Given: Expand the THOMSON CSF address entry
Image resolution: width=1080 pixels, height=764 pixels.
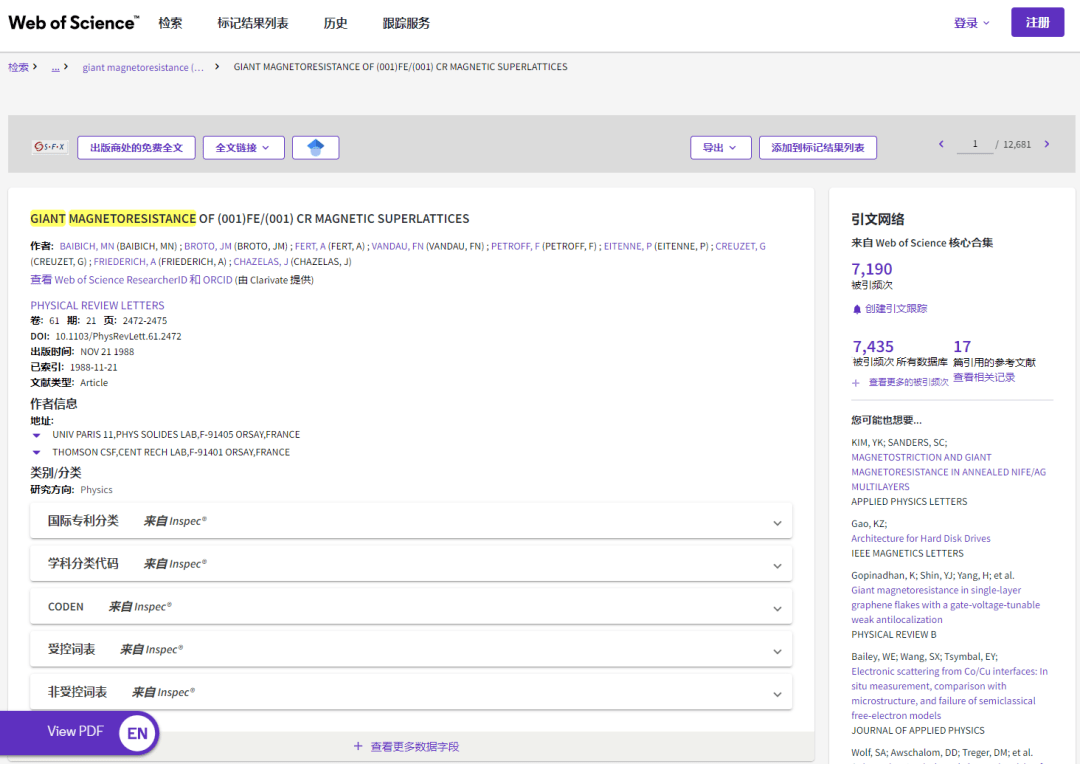Looking at the screenshot, I should coord(37,453).
